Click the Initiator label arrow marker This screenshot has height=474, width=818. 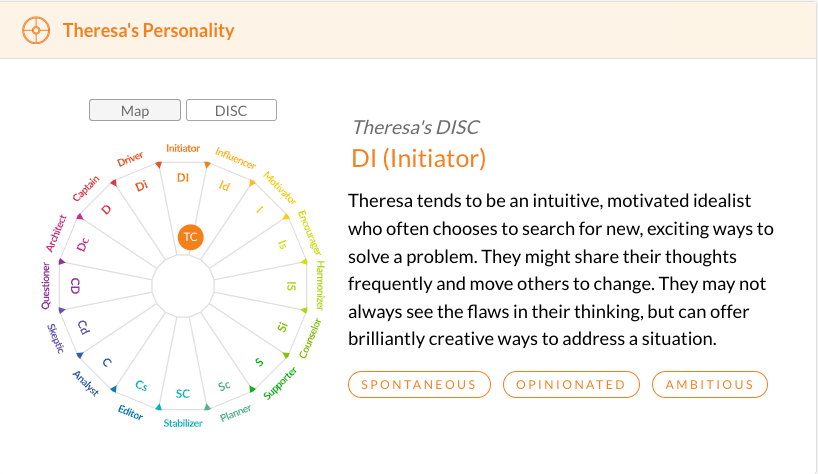(183, 161)
